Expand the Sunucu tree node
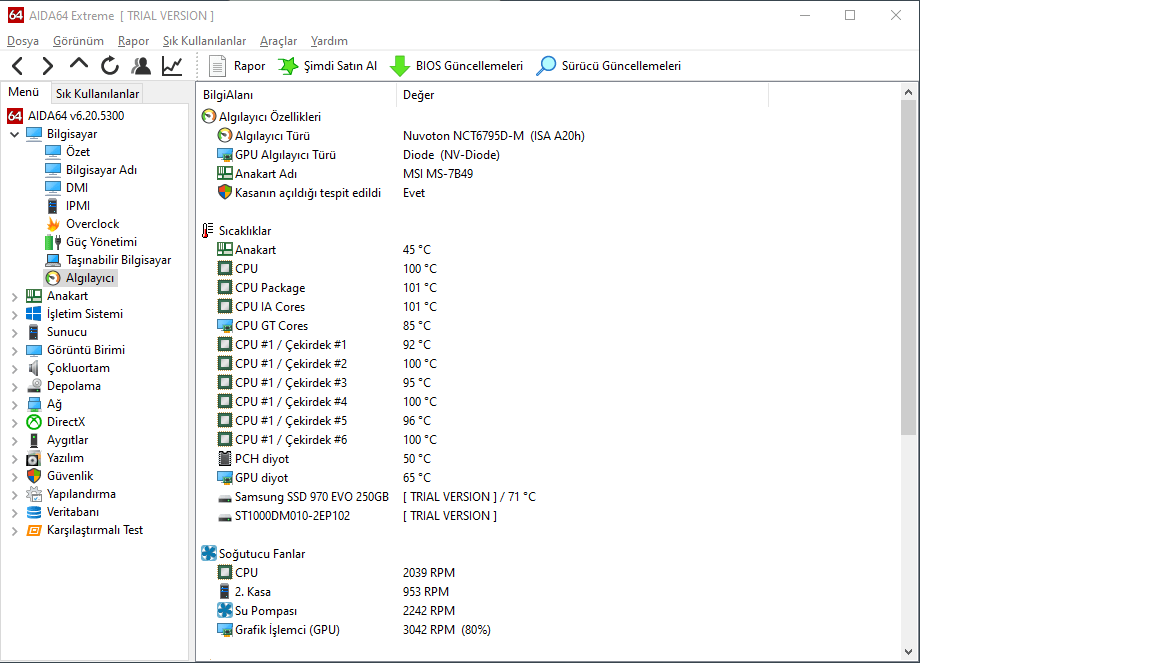 pos(14,333)
